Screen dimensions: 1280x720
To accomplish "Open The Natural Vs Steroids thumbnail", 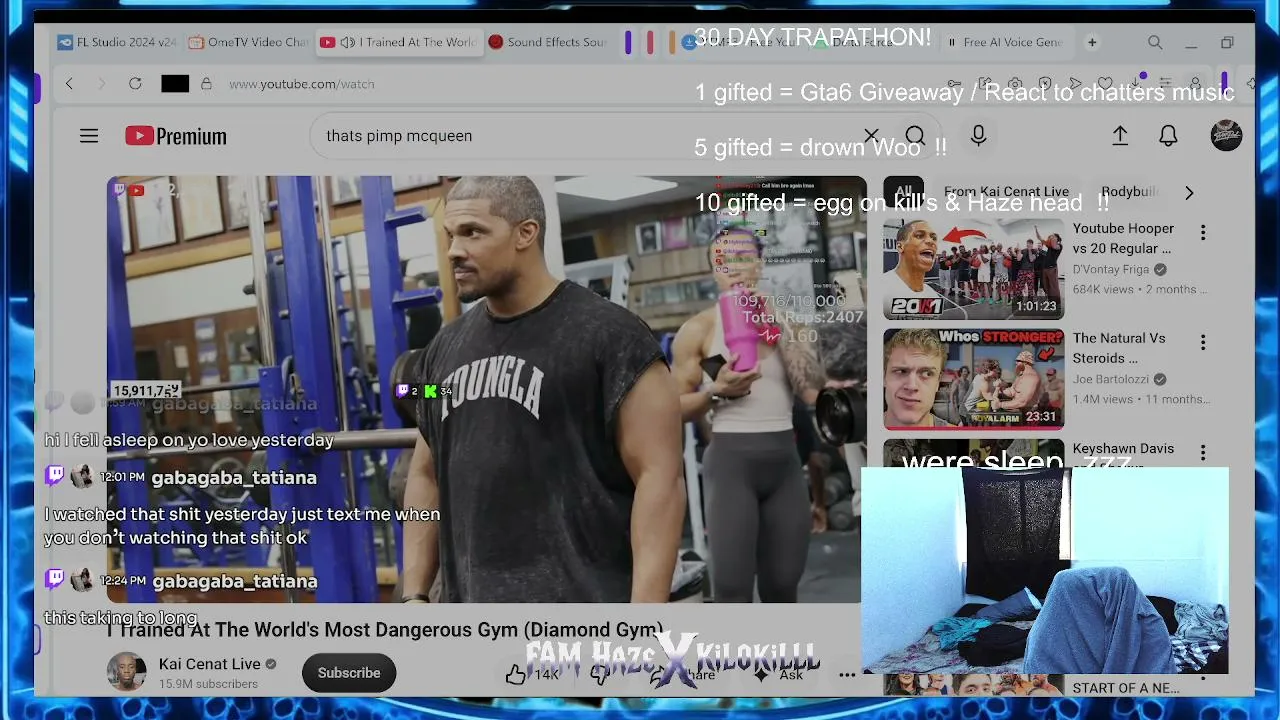I will coord(973,379).
